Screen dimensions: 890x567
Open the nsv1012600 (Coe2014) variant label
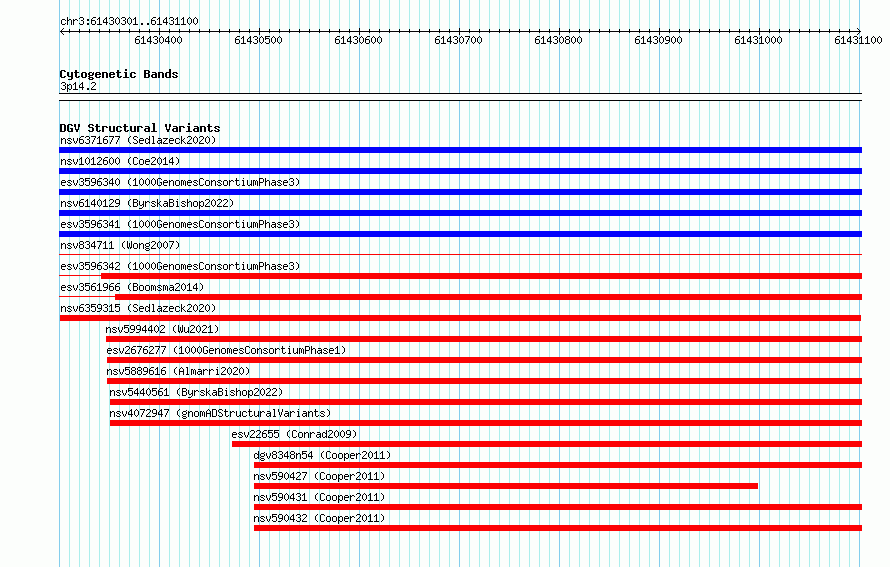coord(120,161)
